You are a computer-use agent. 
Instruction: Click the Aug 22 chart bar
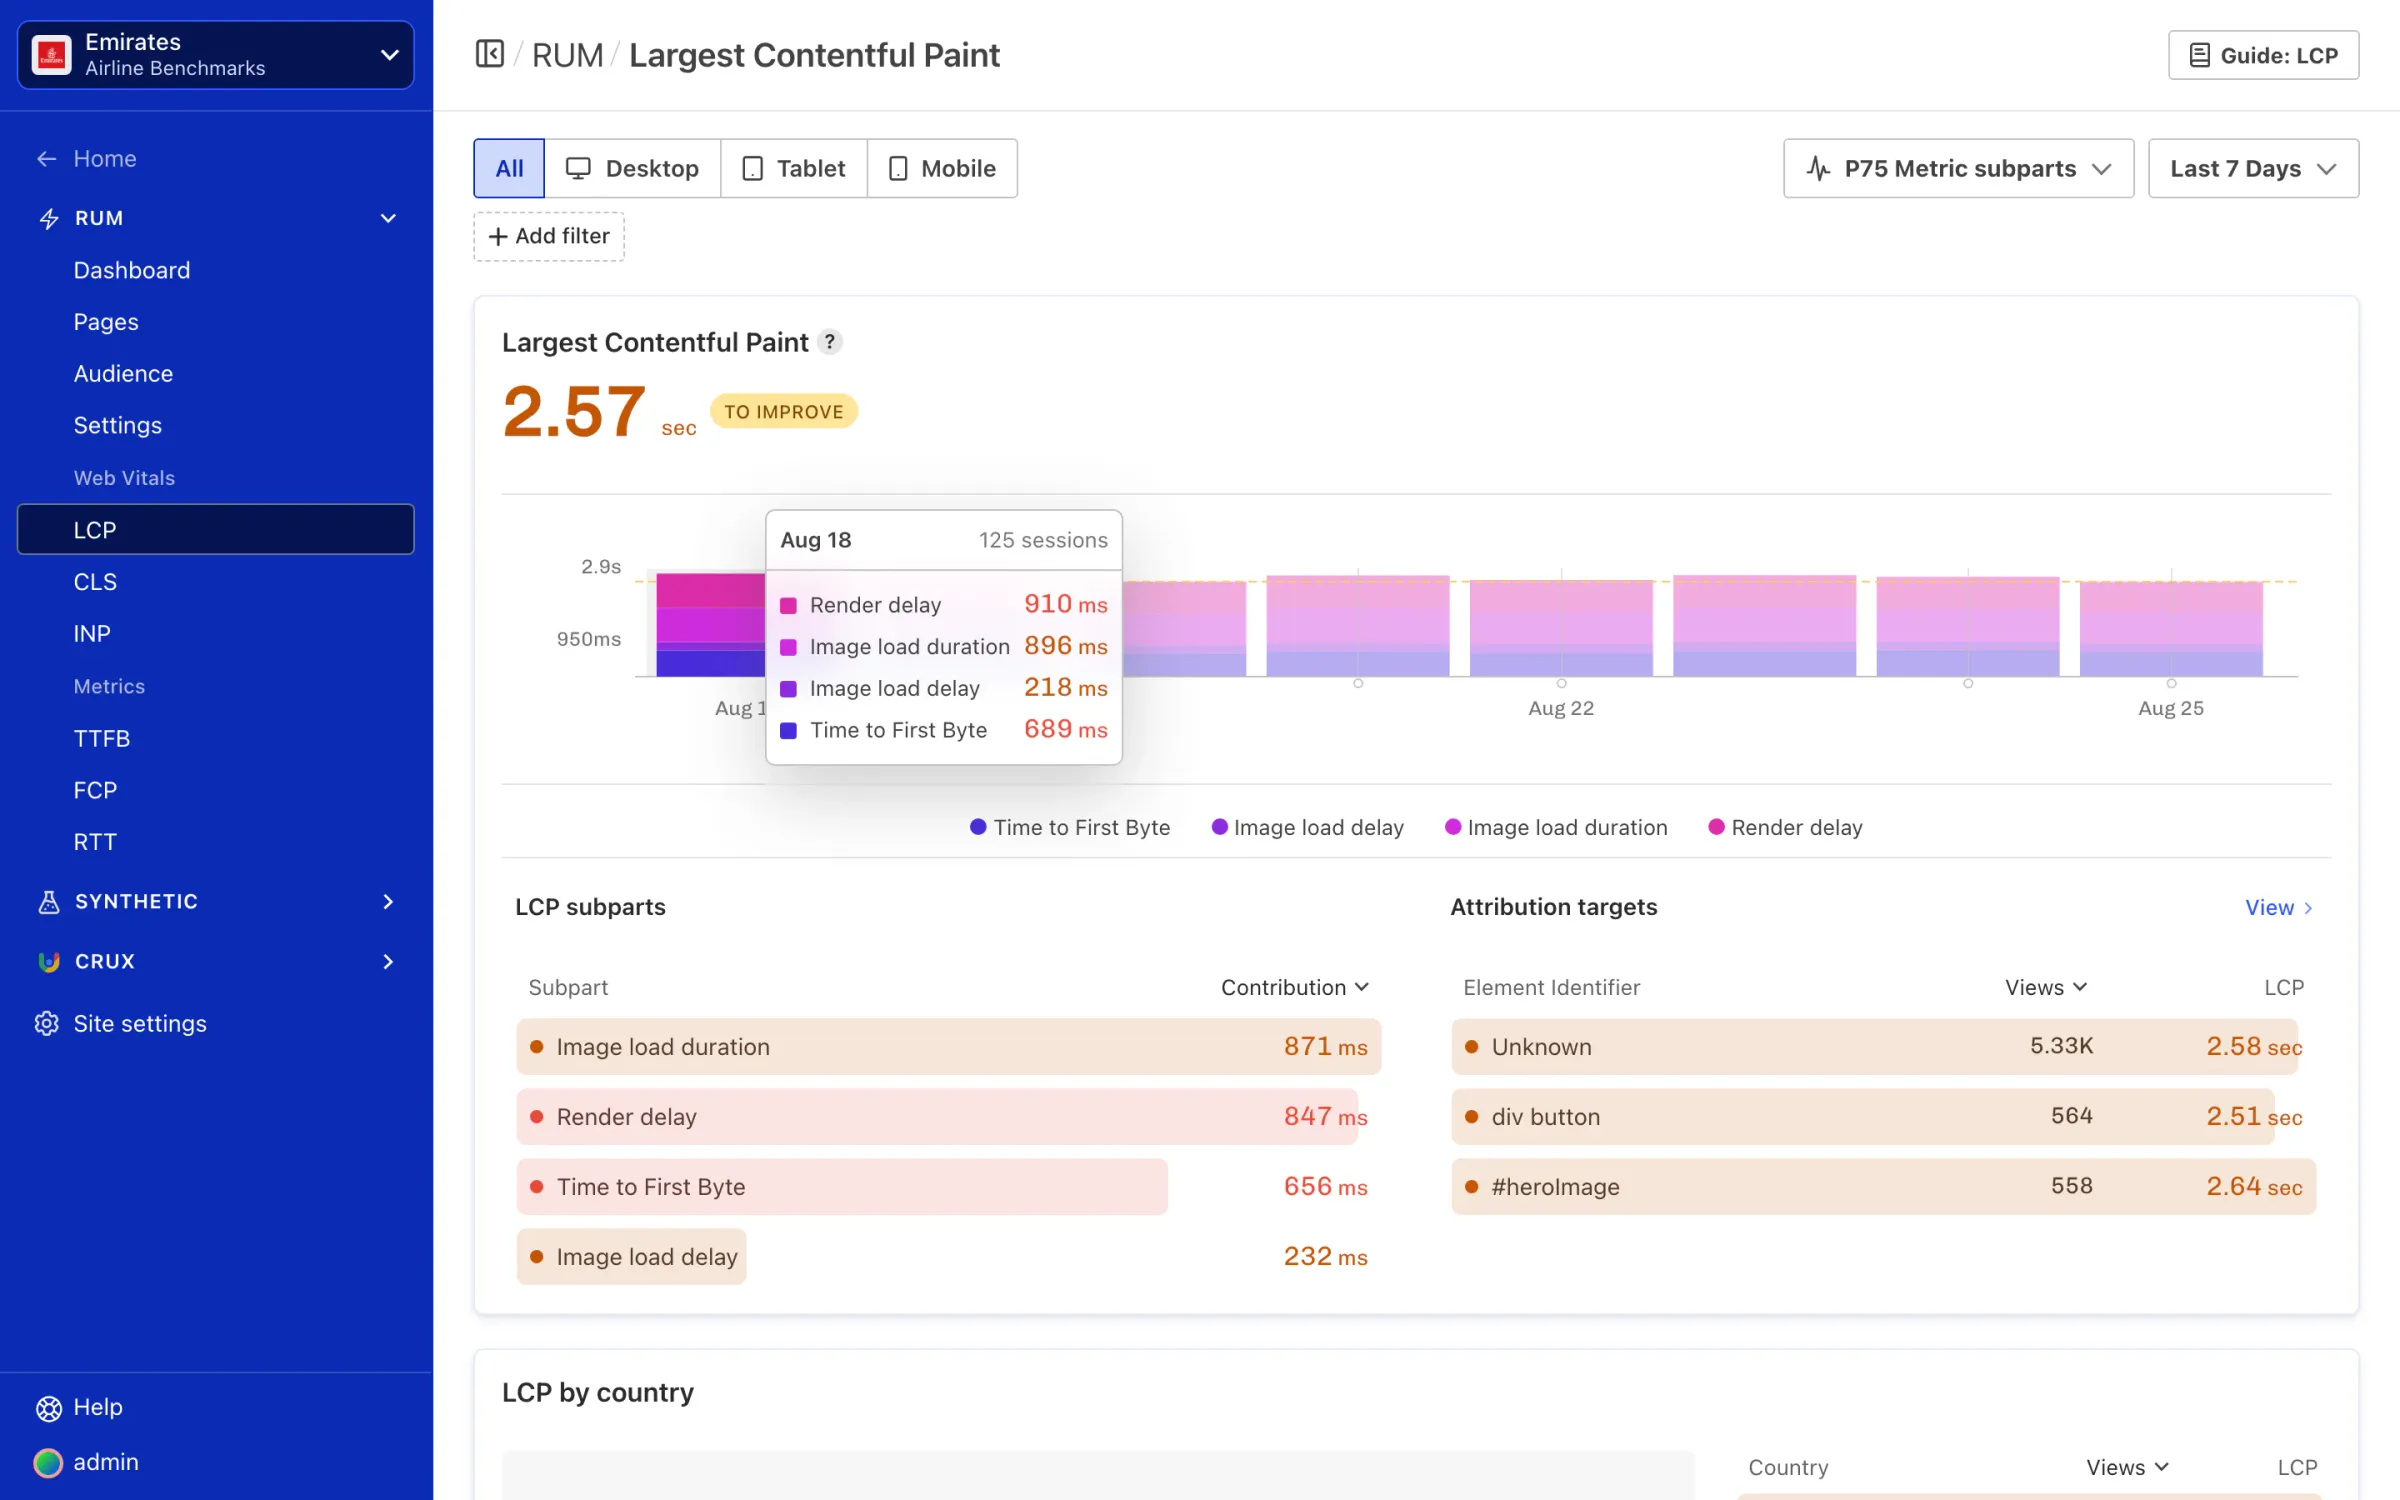tap(1561, 628)
